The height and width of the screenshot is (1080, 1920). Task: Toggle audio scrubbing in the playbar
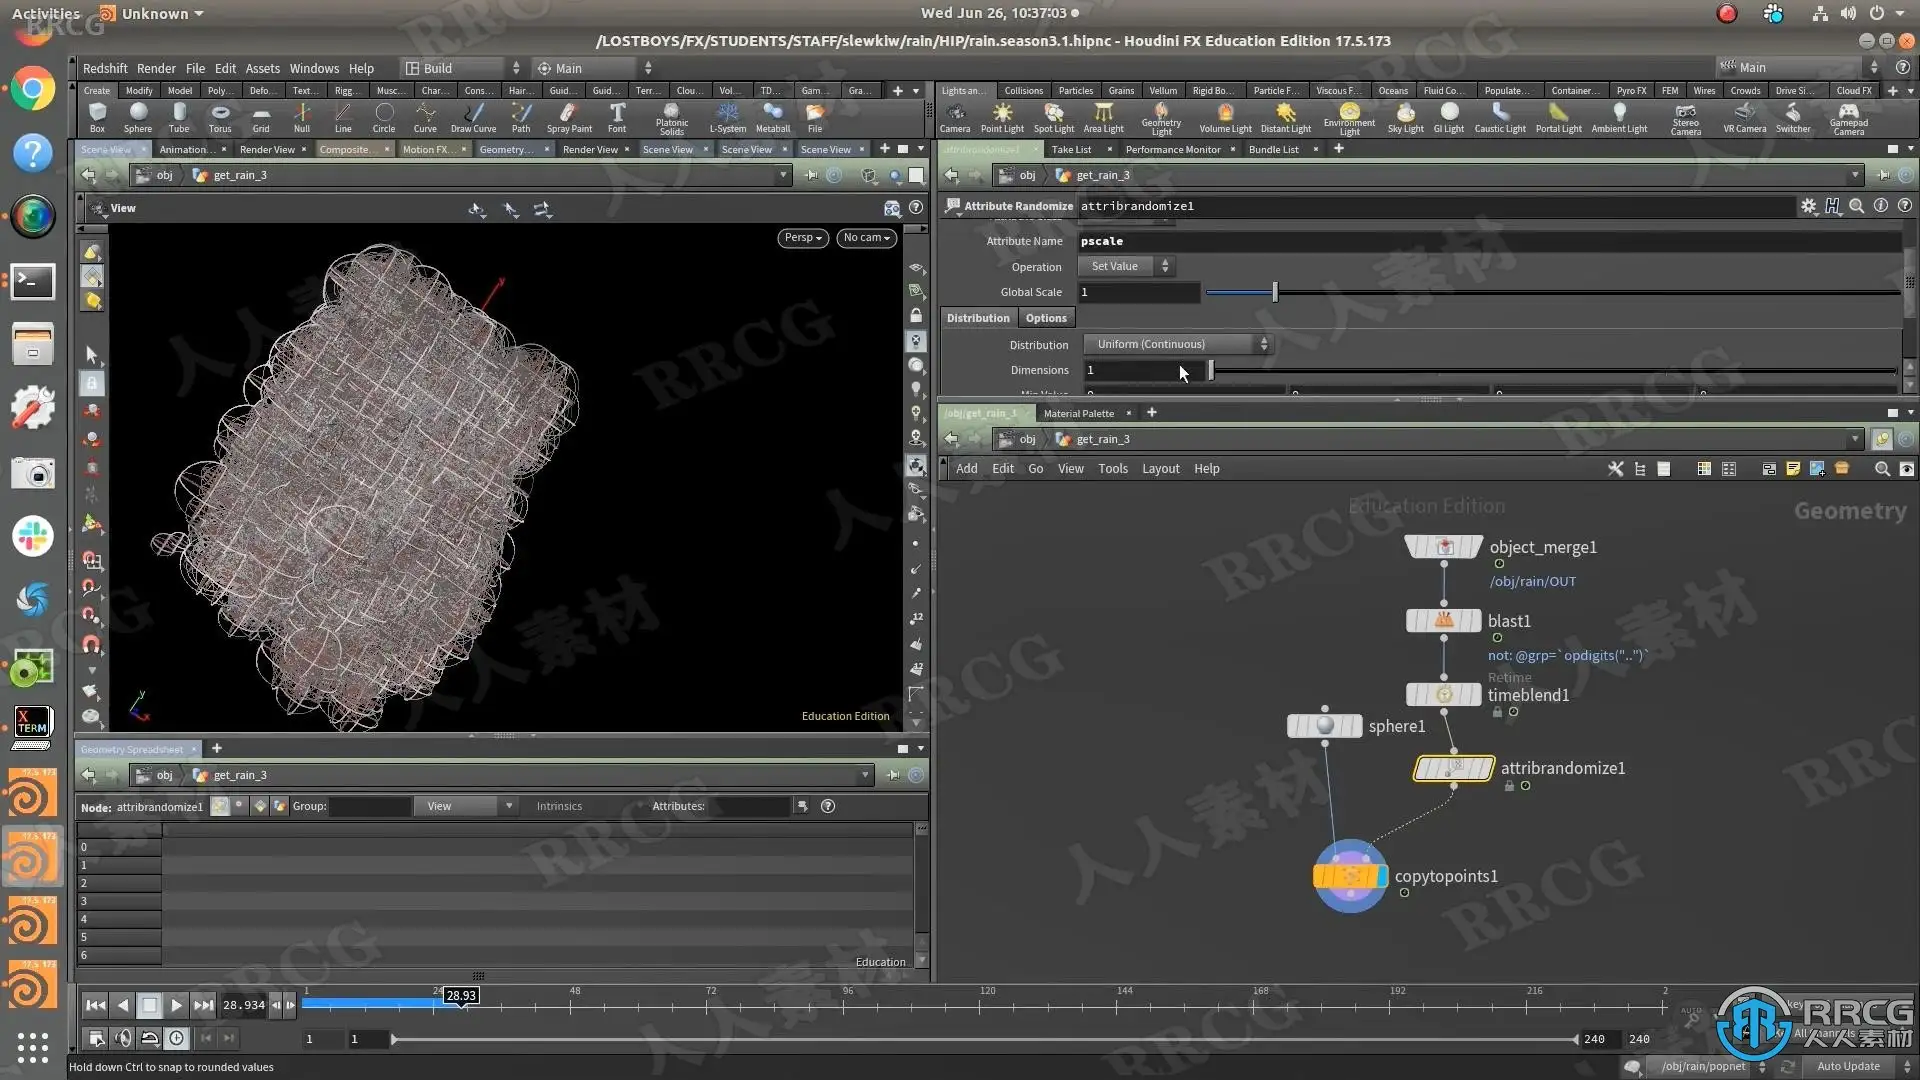pyautogui.click(x=123, y=1038)
